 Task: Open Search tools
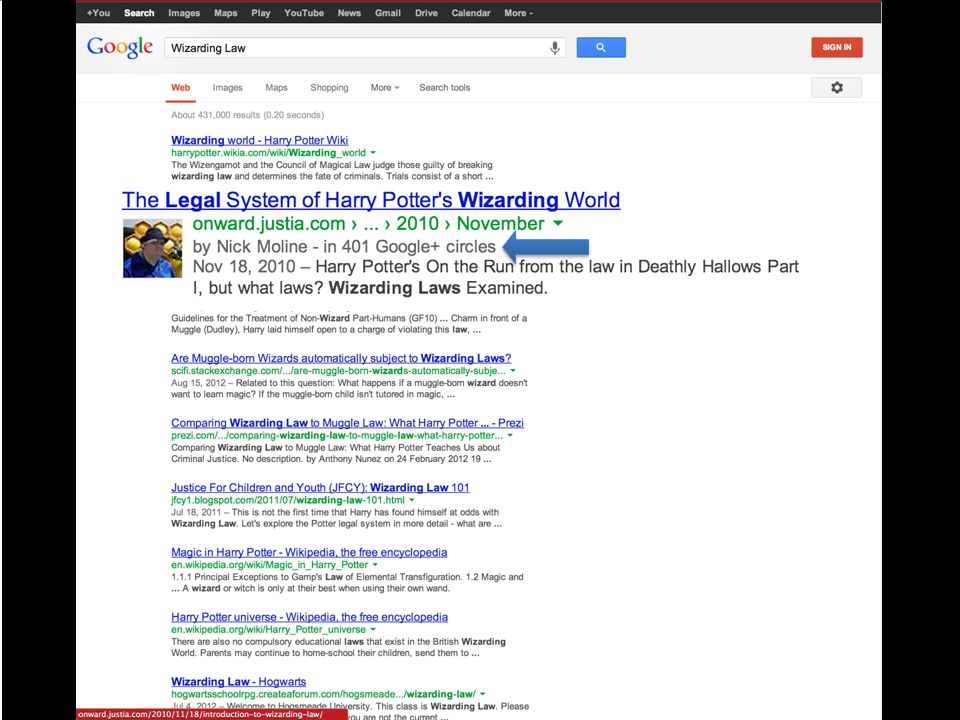pyautogui.click(x=444, y=88)
